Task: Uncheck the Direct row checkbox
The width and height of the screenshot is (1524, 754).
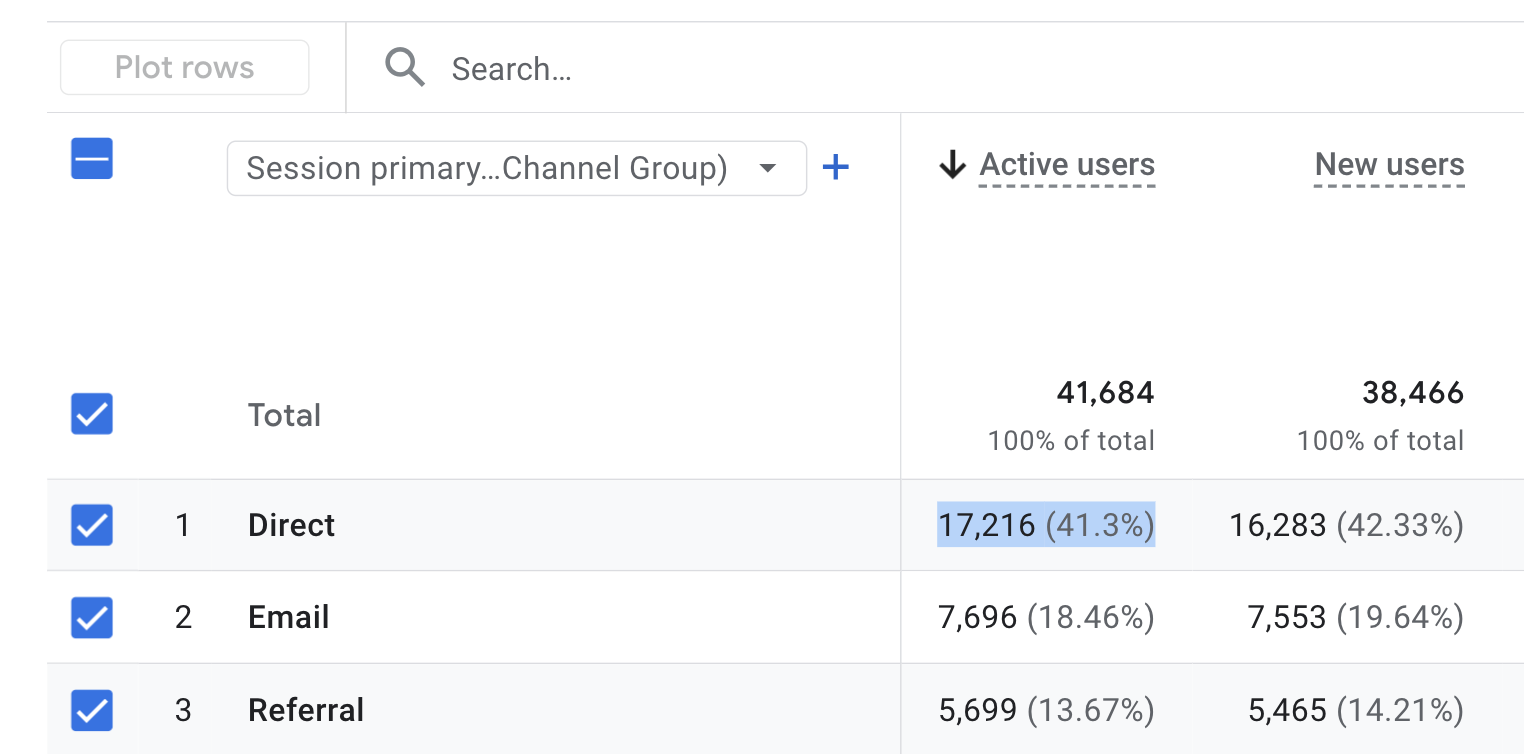Action: [92, 525]
